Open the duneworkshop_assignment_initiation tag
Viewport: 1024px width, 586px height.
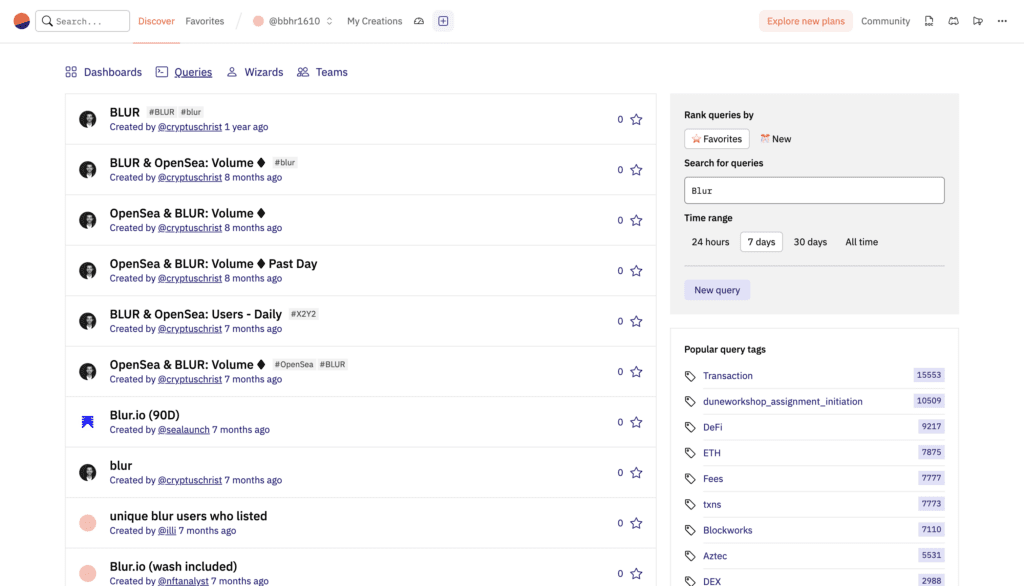(x=782, y=401)
